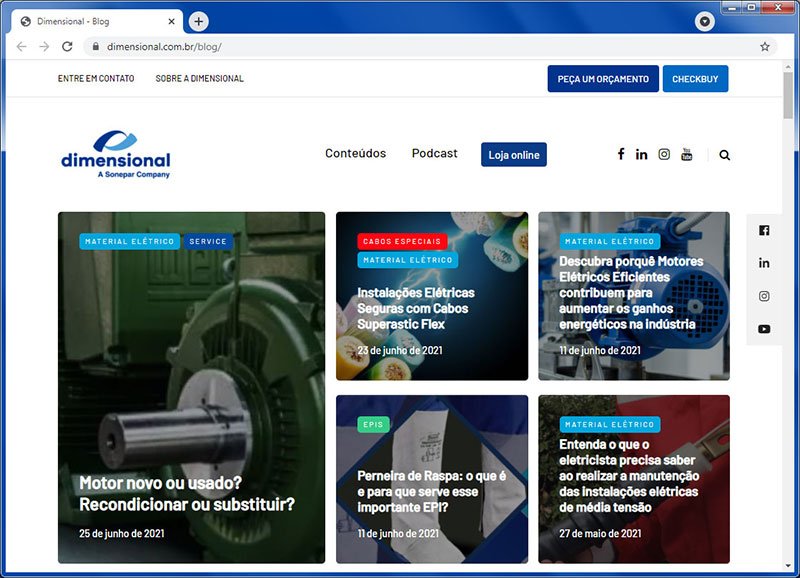Open the Podcast menu item

(x=434, y=153)
